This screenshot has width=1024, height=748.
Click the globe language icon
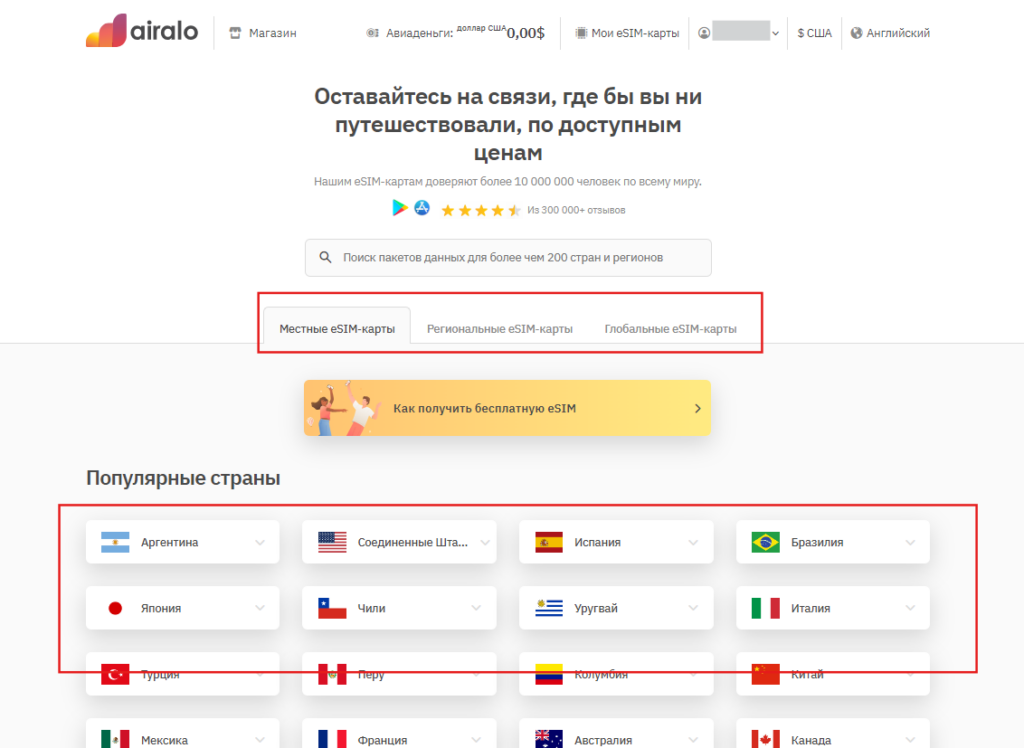coord(856,33)
